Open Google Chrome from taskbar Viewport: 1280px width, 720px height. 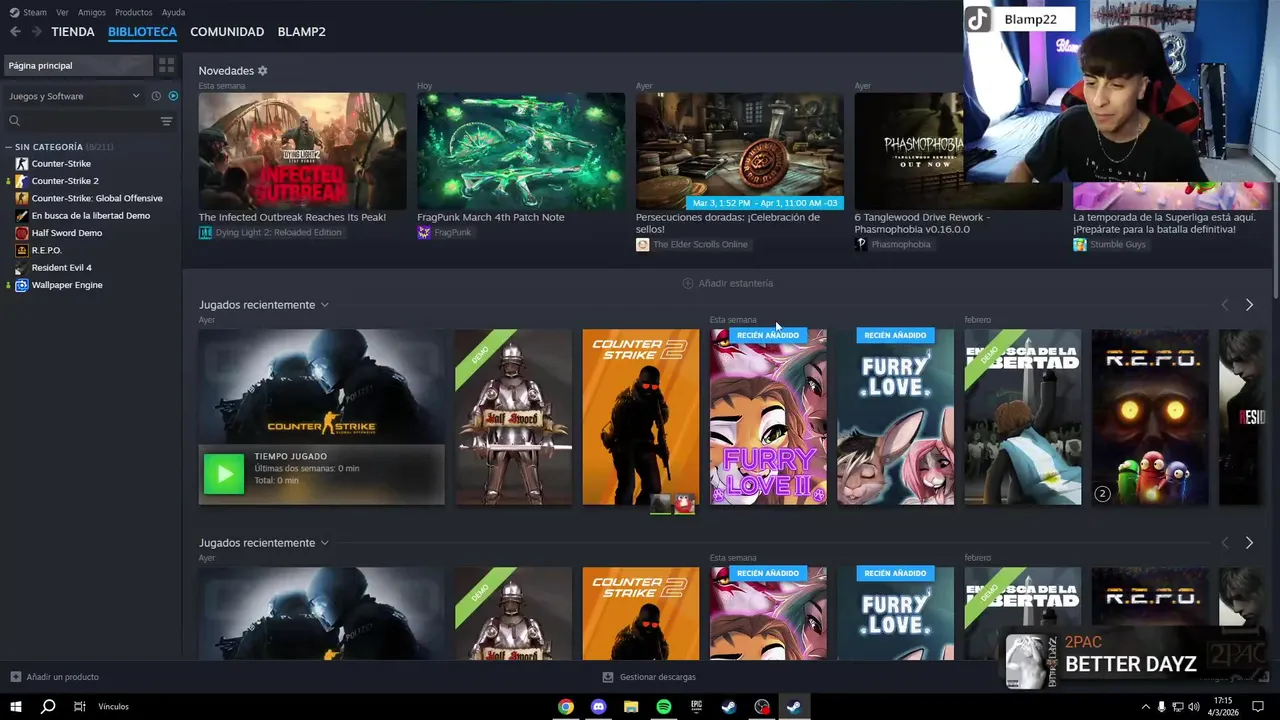[x=566, y=706]
